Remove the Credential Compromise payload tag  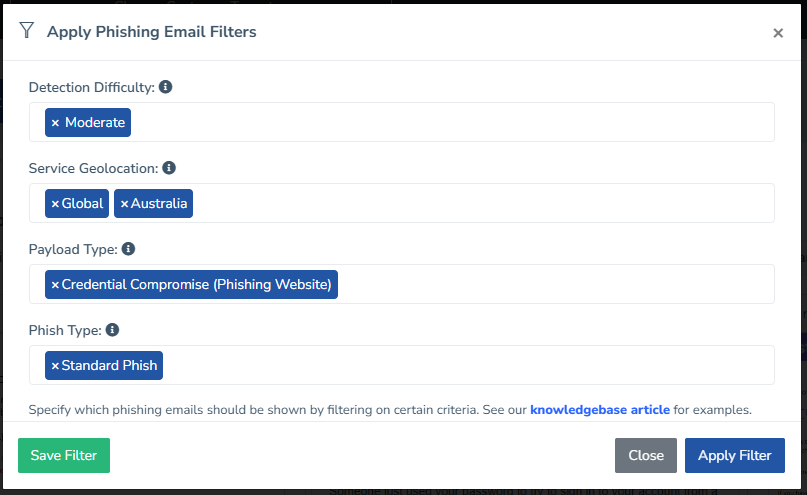[x=55, y=285]
